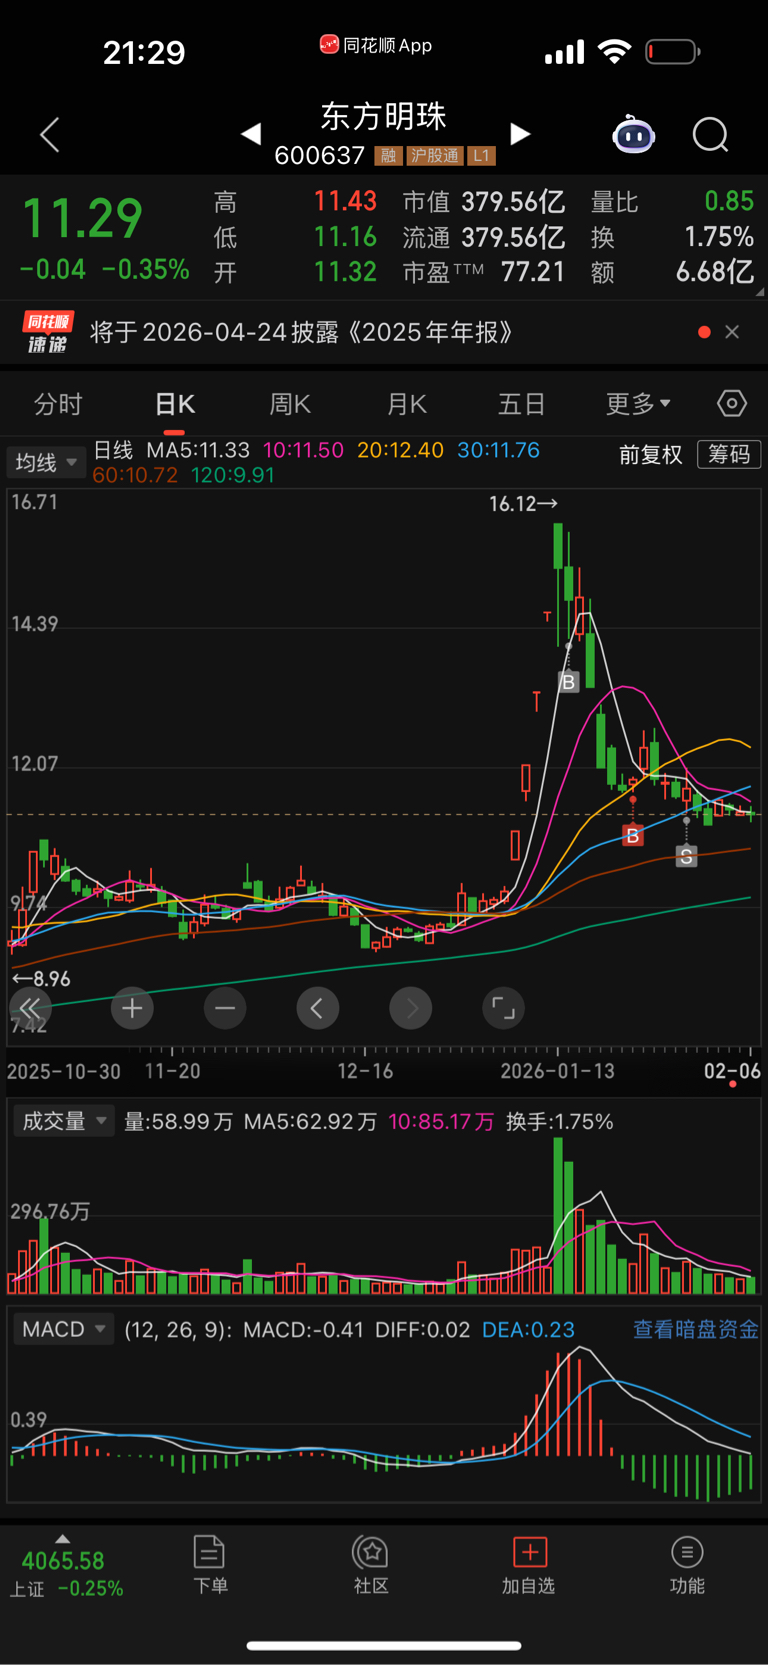Tap the gray B buy marker on chart
The width and height of the screenshot is (768, 1665).
point(568,682)
